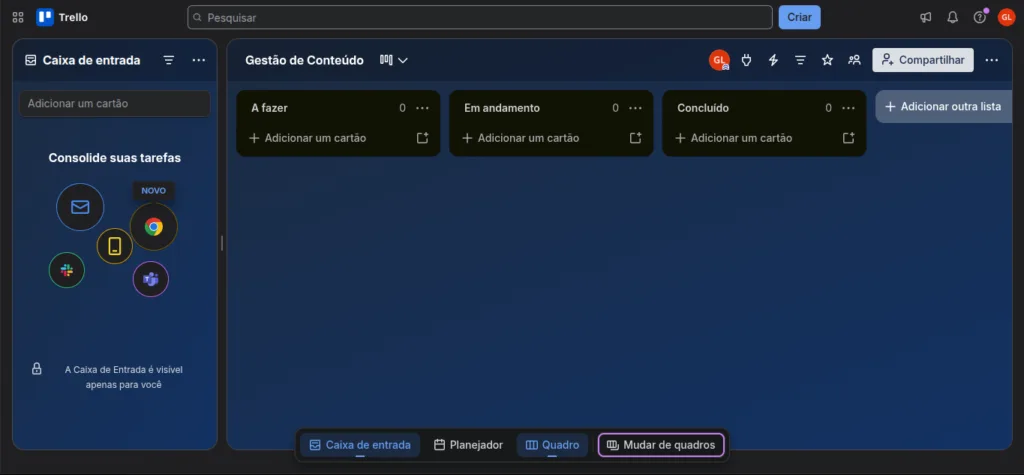Open the board filter icon

(800, 60)
